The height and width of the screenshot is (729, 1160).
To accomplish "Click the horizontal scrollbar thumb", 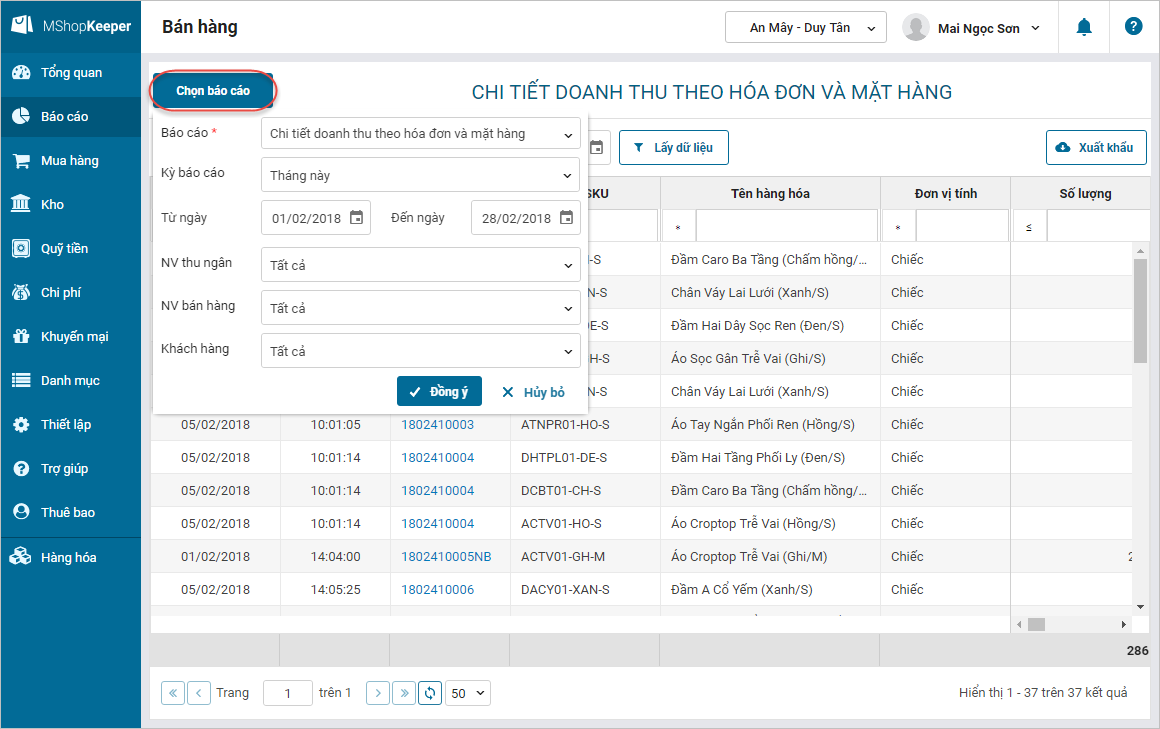I will (1036, 625).
